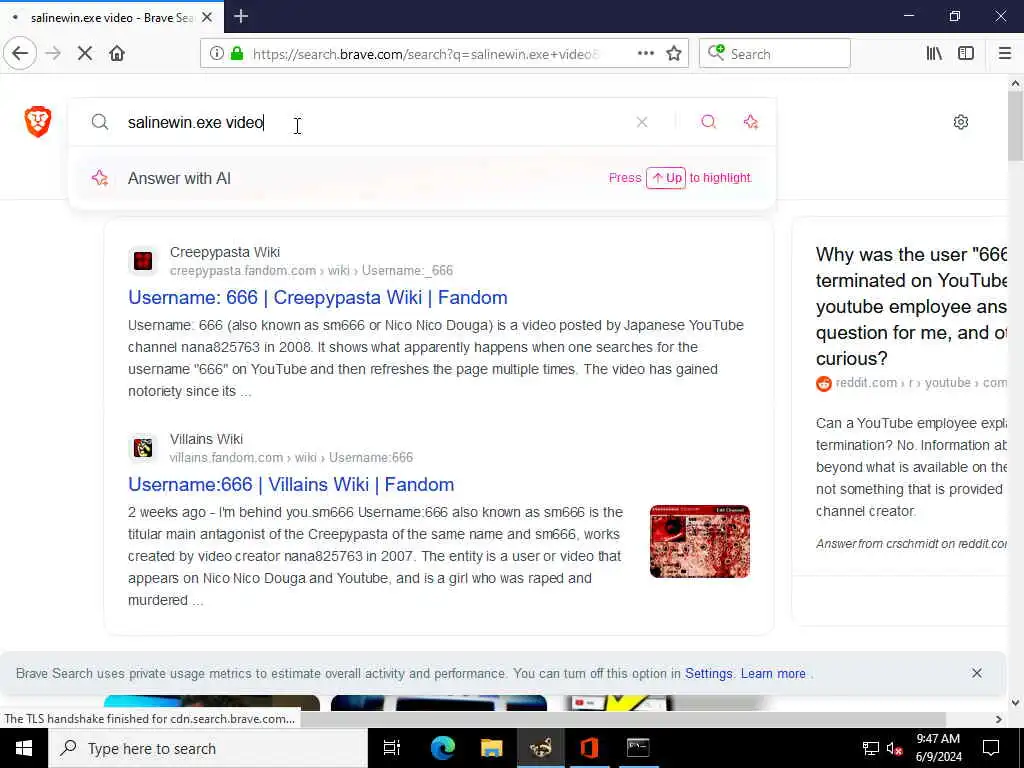The width and height of the screenshot is (1024, 768).
Task: Click the horizontal scrollbar right arrow
Action: click(x=999, y=719)
